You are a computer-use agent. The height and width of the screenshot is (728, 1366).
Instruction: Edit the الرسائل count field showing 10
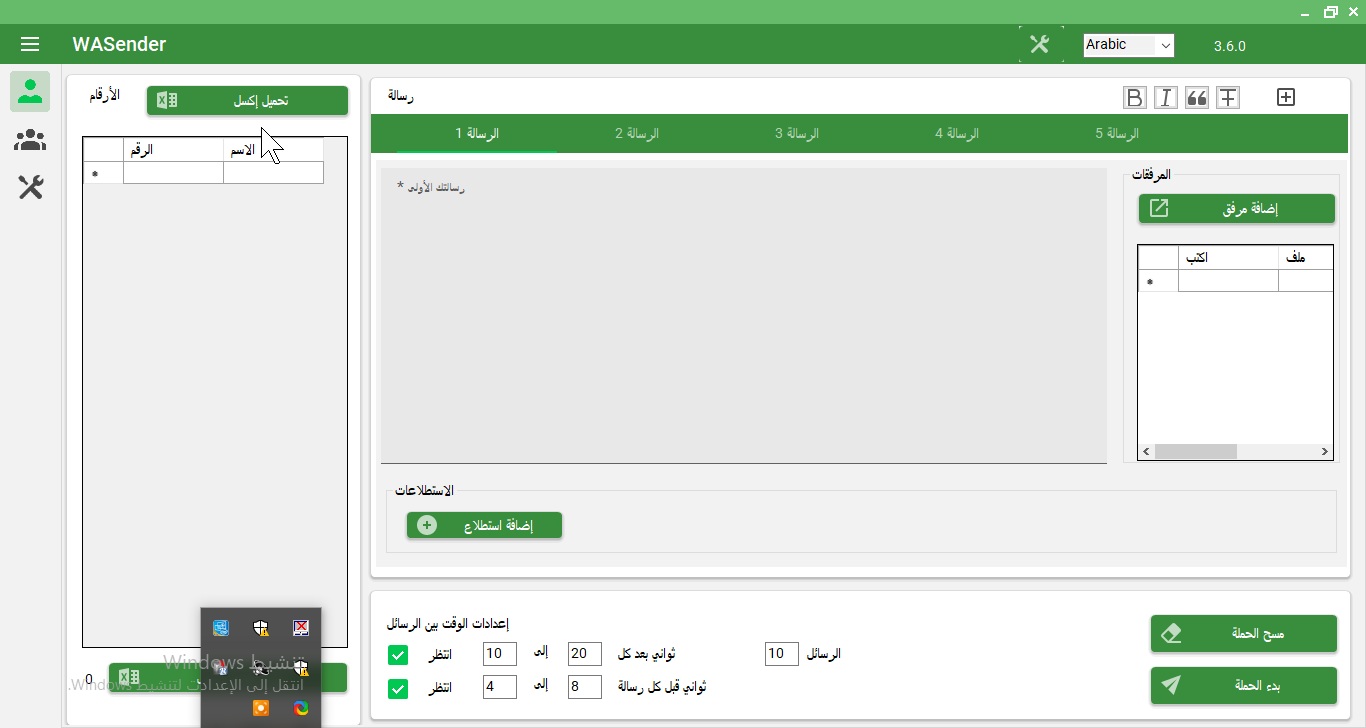pyautogui.click(x=782, y=654)
